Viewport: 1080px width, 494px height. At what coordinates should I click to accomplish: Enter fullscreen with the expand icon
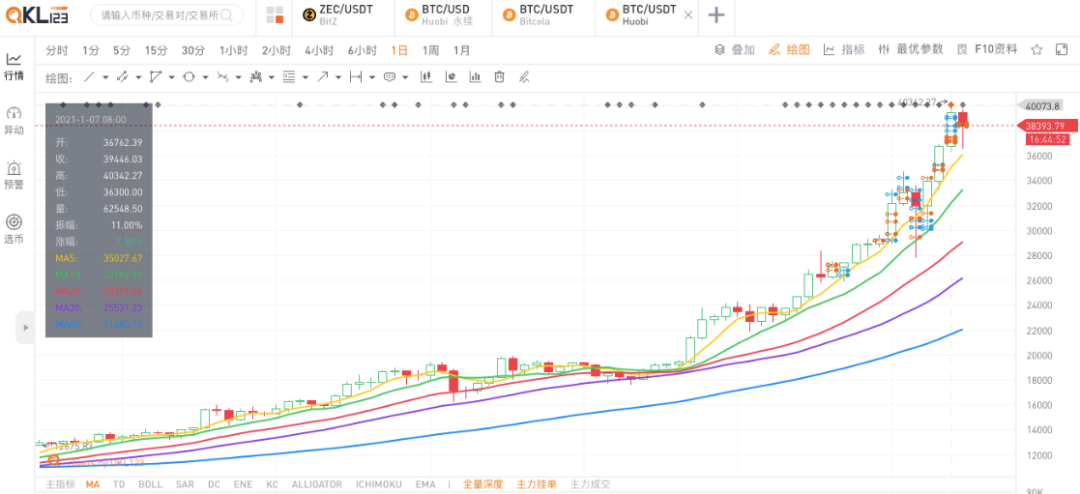tap(1061, 50)
